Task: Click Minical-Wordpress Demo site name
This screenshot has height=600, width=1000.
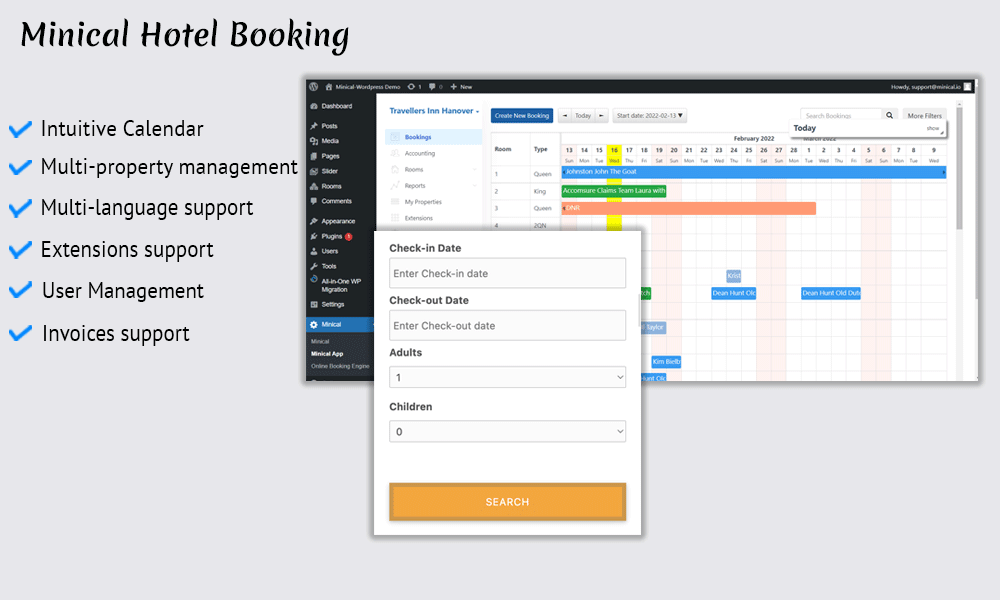Action: coord(368,87)
